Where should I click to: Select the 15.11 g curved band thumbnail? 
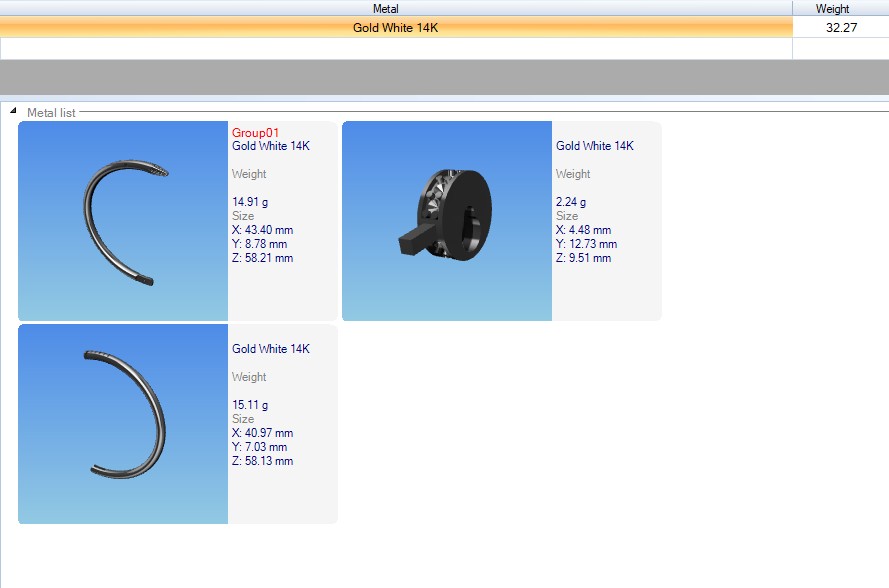123,424
